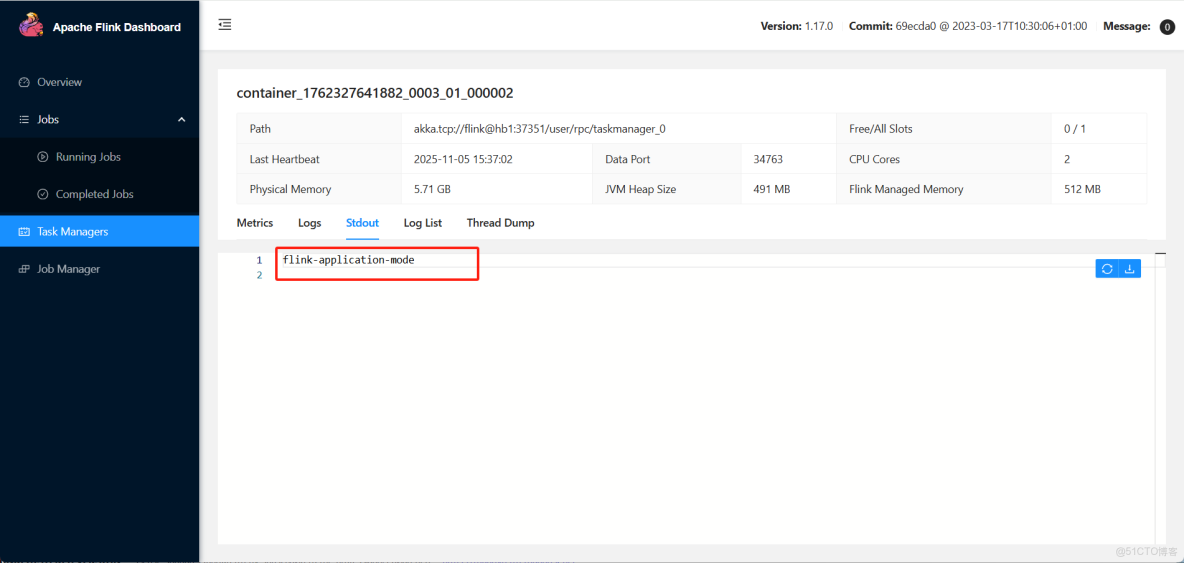The height and width of the screenshot is (563, 1184).
Task: Click the container_1762327641882_0003_01_000002 heading
Action: tap(375, 94)
